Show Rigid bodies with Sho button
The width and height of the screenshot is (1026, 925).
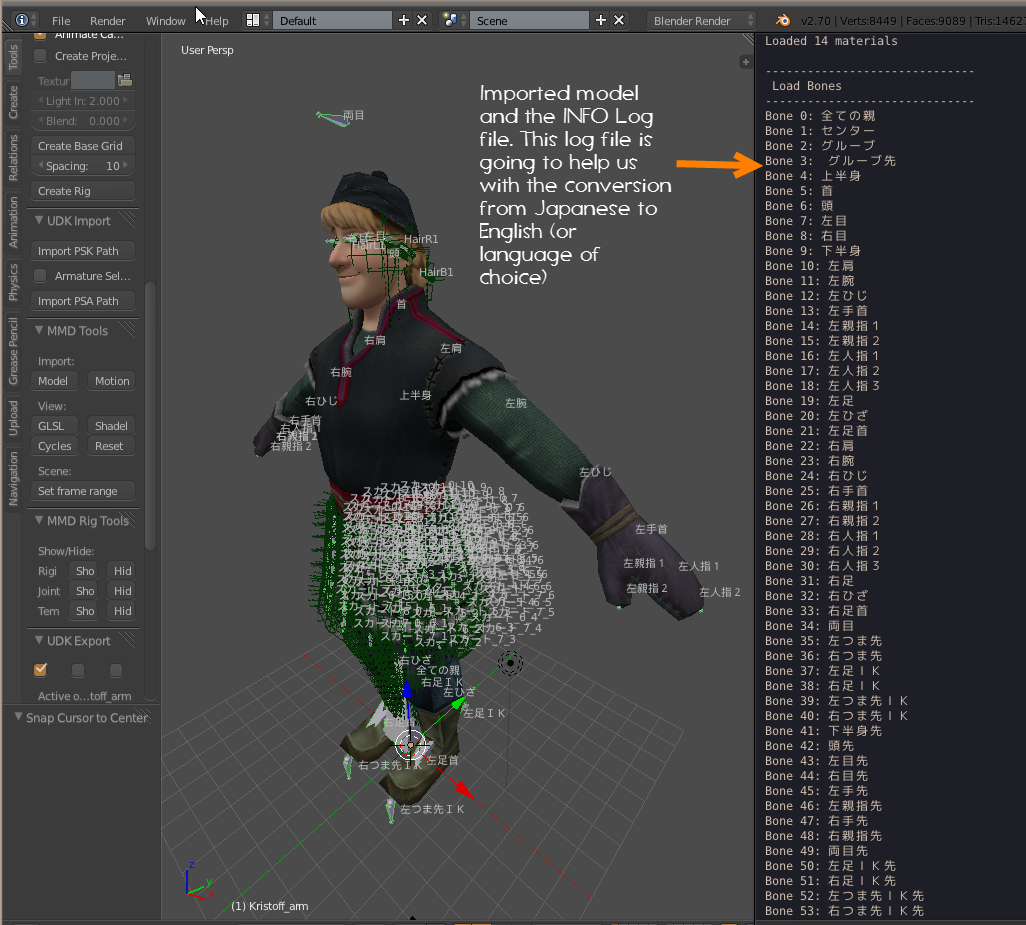[84, 571]
